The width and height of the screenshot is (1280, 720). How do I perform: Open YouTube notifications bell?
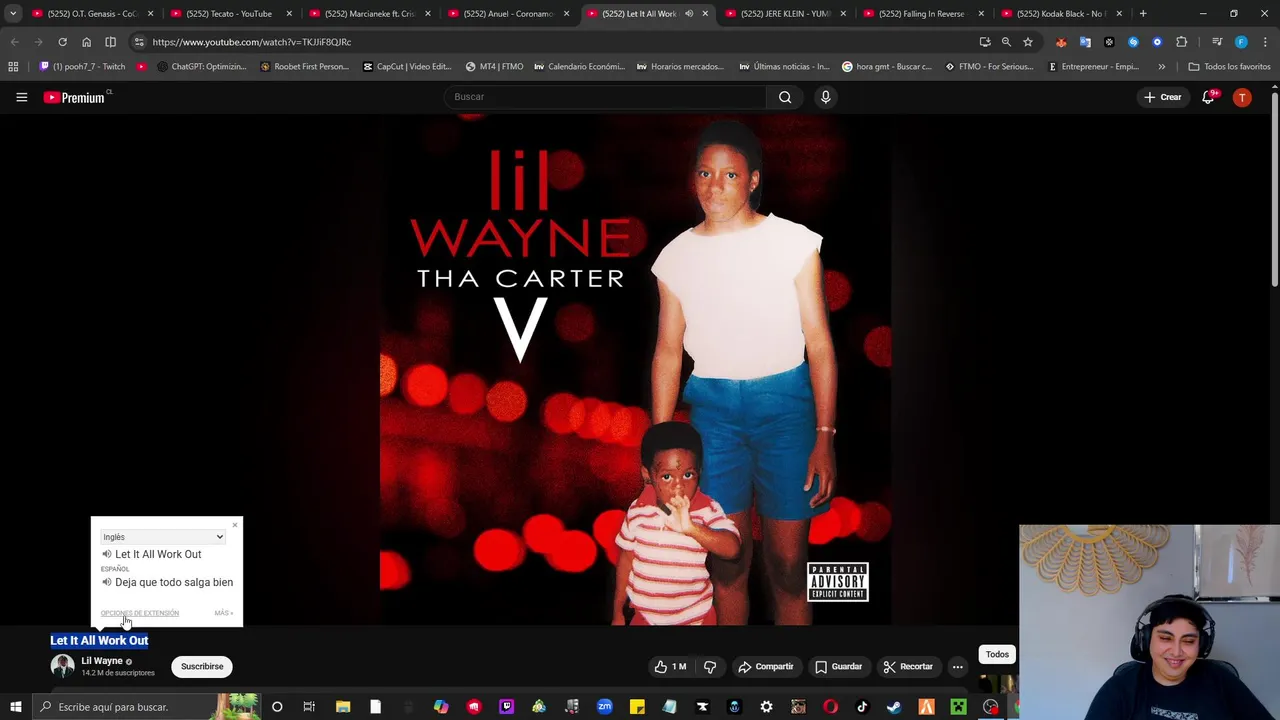(1208, 97)
